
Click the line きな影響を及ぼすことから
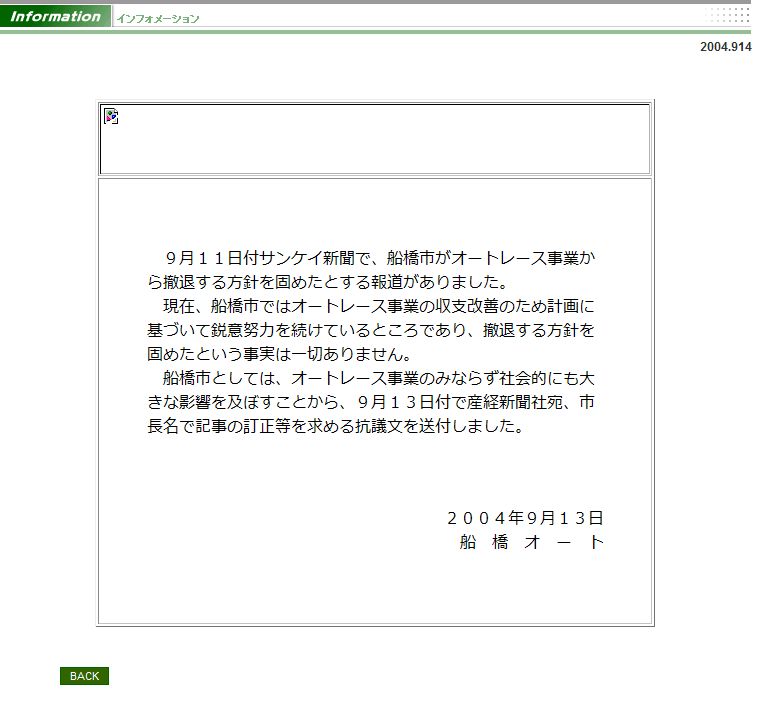coord(371,402)
